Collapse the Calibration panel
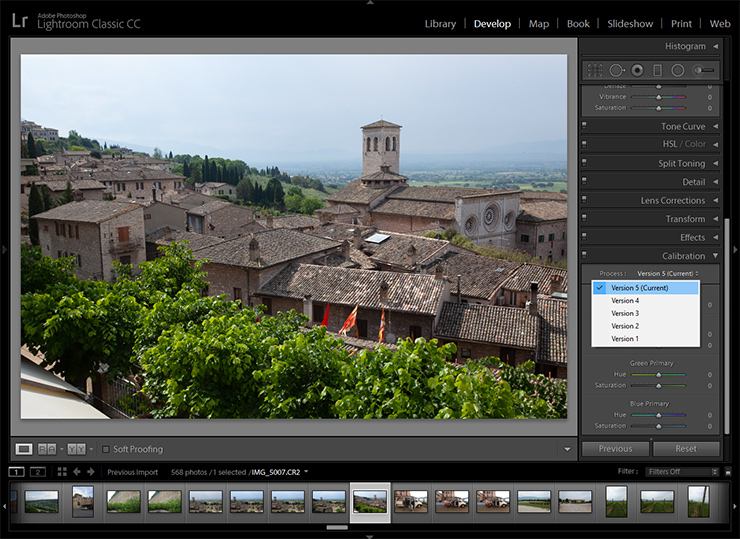740x539 pixels. coord(715,256)
